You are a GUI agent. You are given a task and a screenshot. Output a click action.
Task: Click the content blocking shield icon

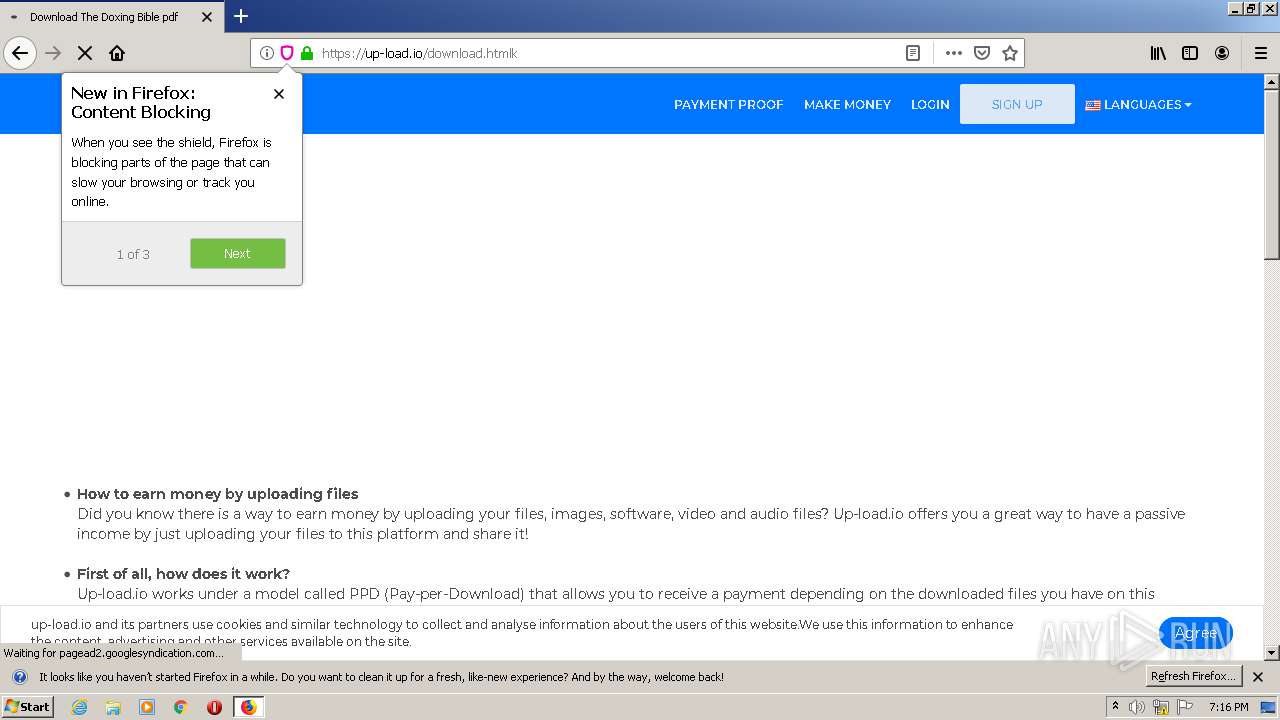pos(287,53)
